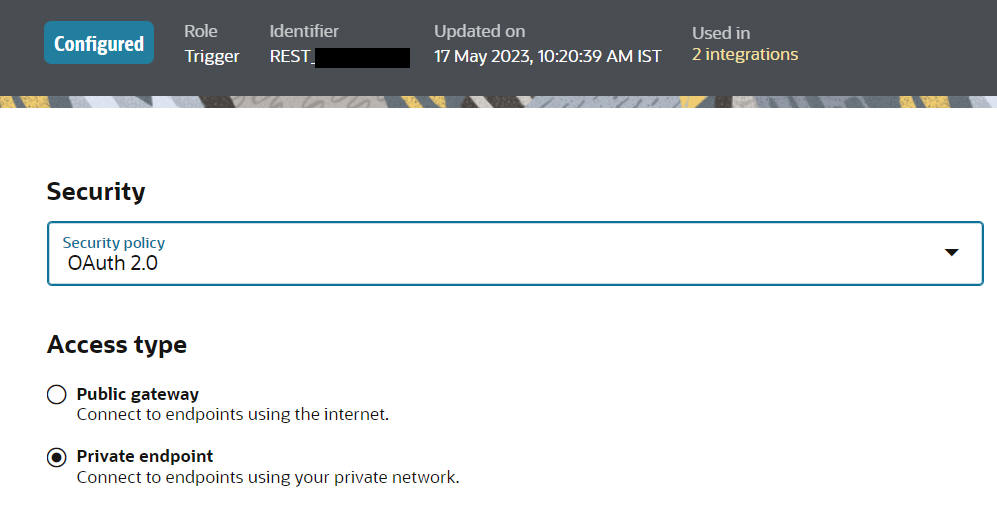Click the Security policy field label
This screenshot has height=513, width=997.
pos(114,243)
